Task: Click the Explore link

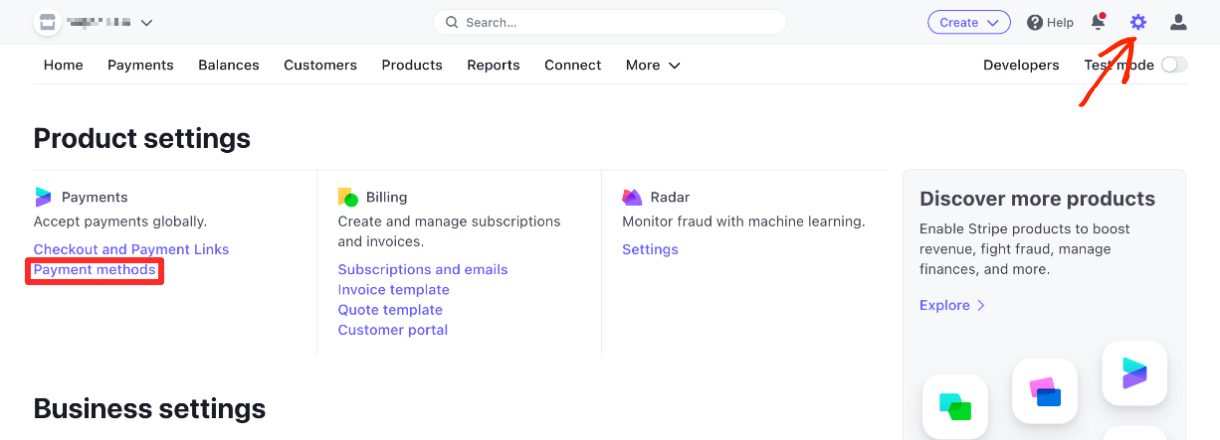Action: click(x=953, y=305)
